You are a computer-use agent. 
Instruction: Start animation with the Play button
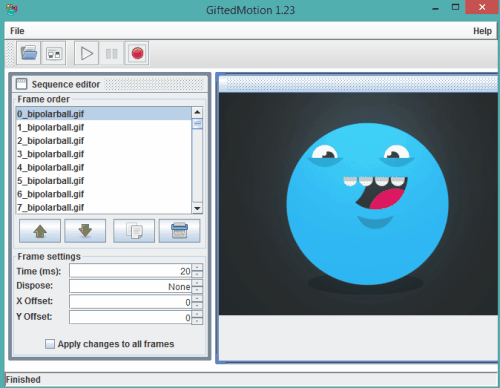[x=87, y=53]
